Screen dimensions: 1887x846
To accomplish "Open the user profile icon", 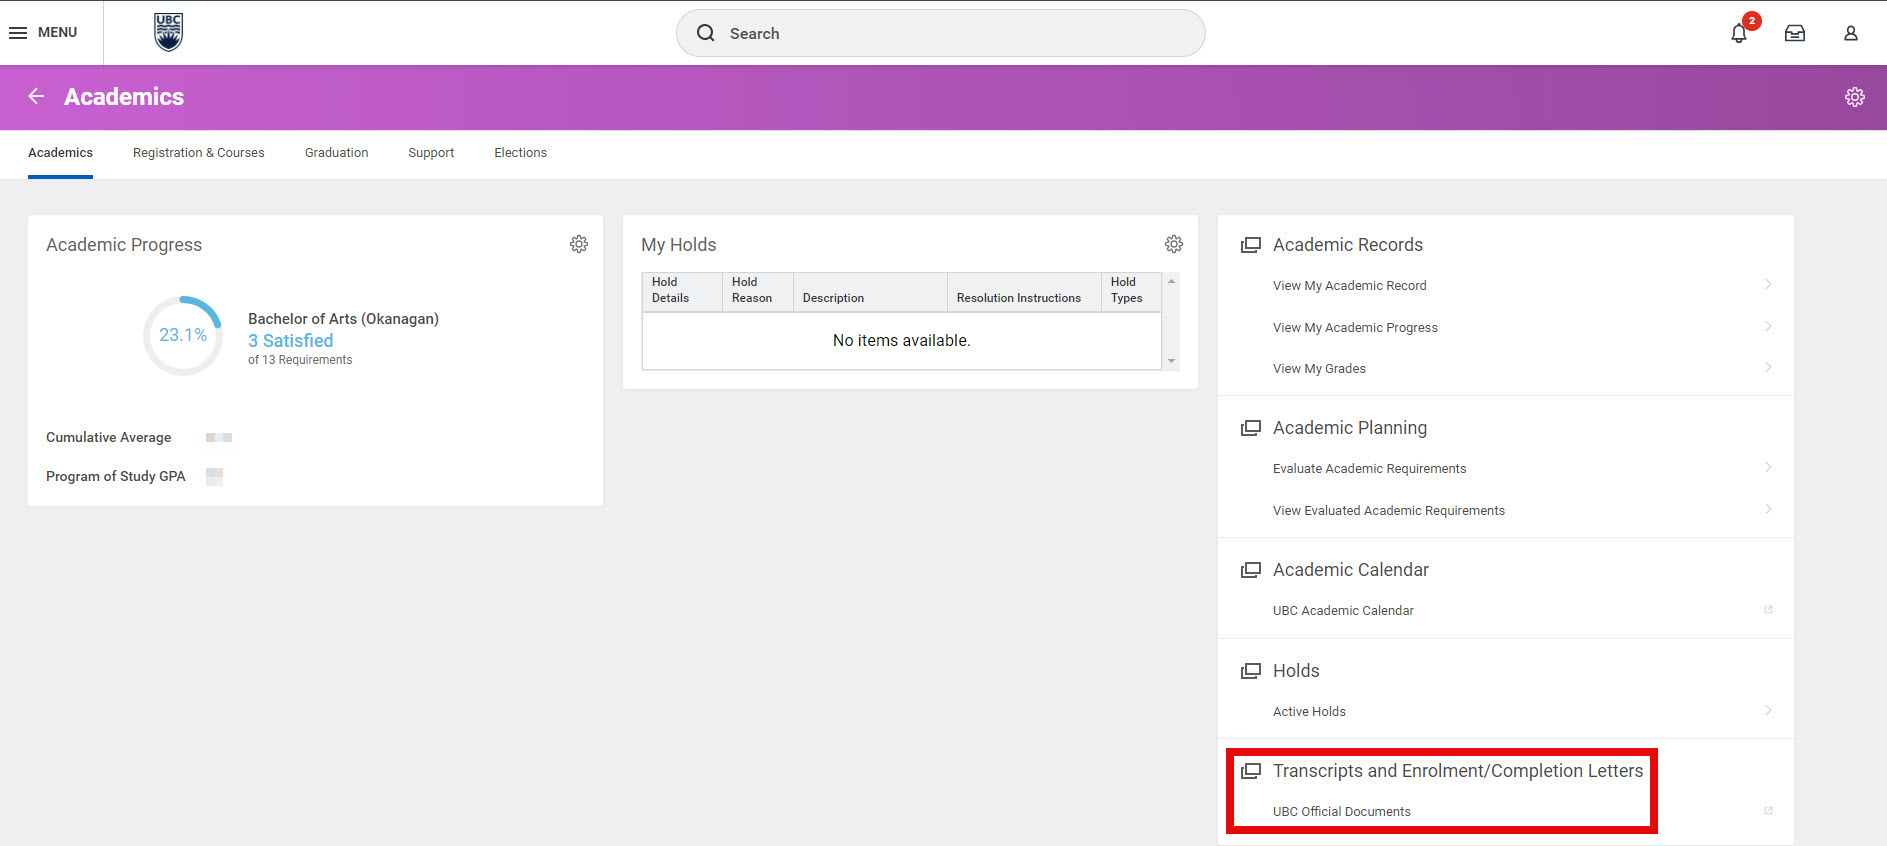I will click(1851, 33).
